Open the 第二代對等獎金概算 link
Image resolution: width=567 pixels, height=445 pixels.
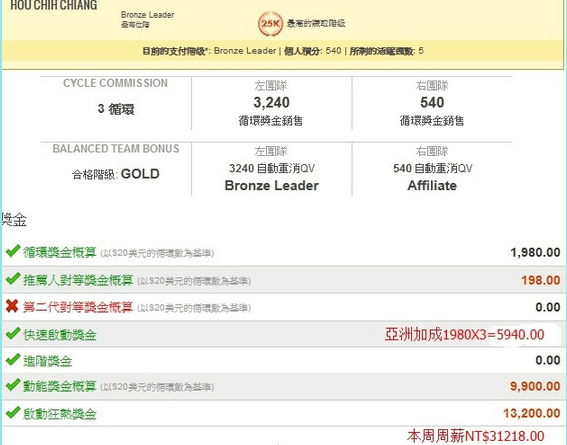(78, 307)
